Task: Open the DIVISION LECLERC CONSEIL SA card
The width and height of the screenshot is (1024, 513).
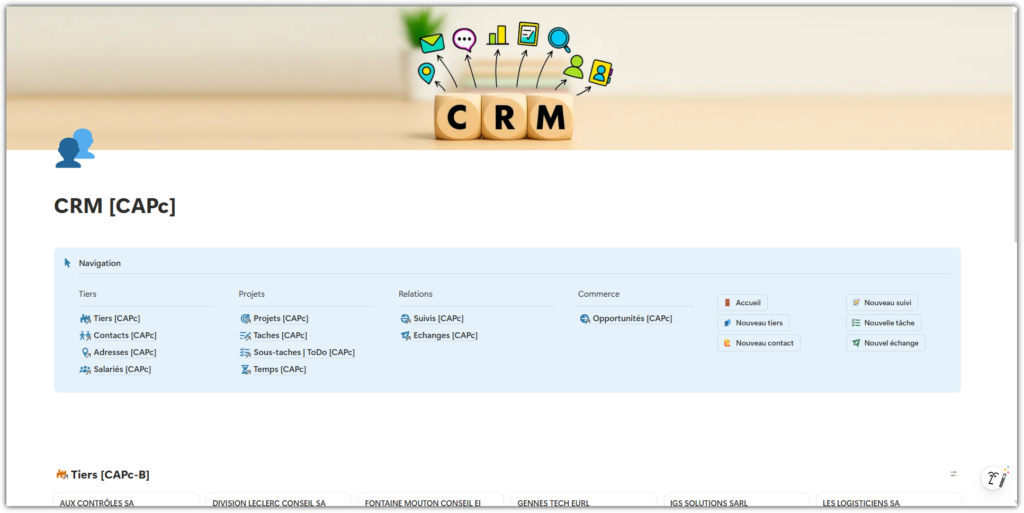Action: point(279,500)
